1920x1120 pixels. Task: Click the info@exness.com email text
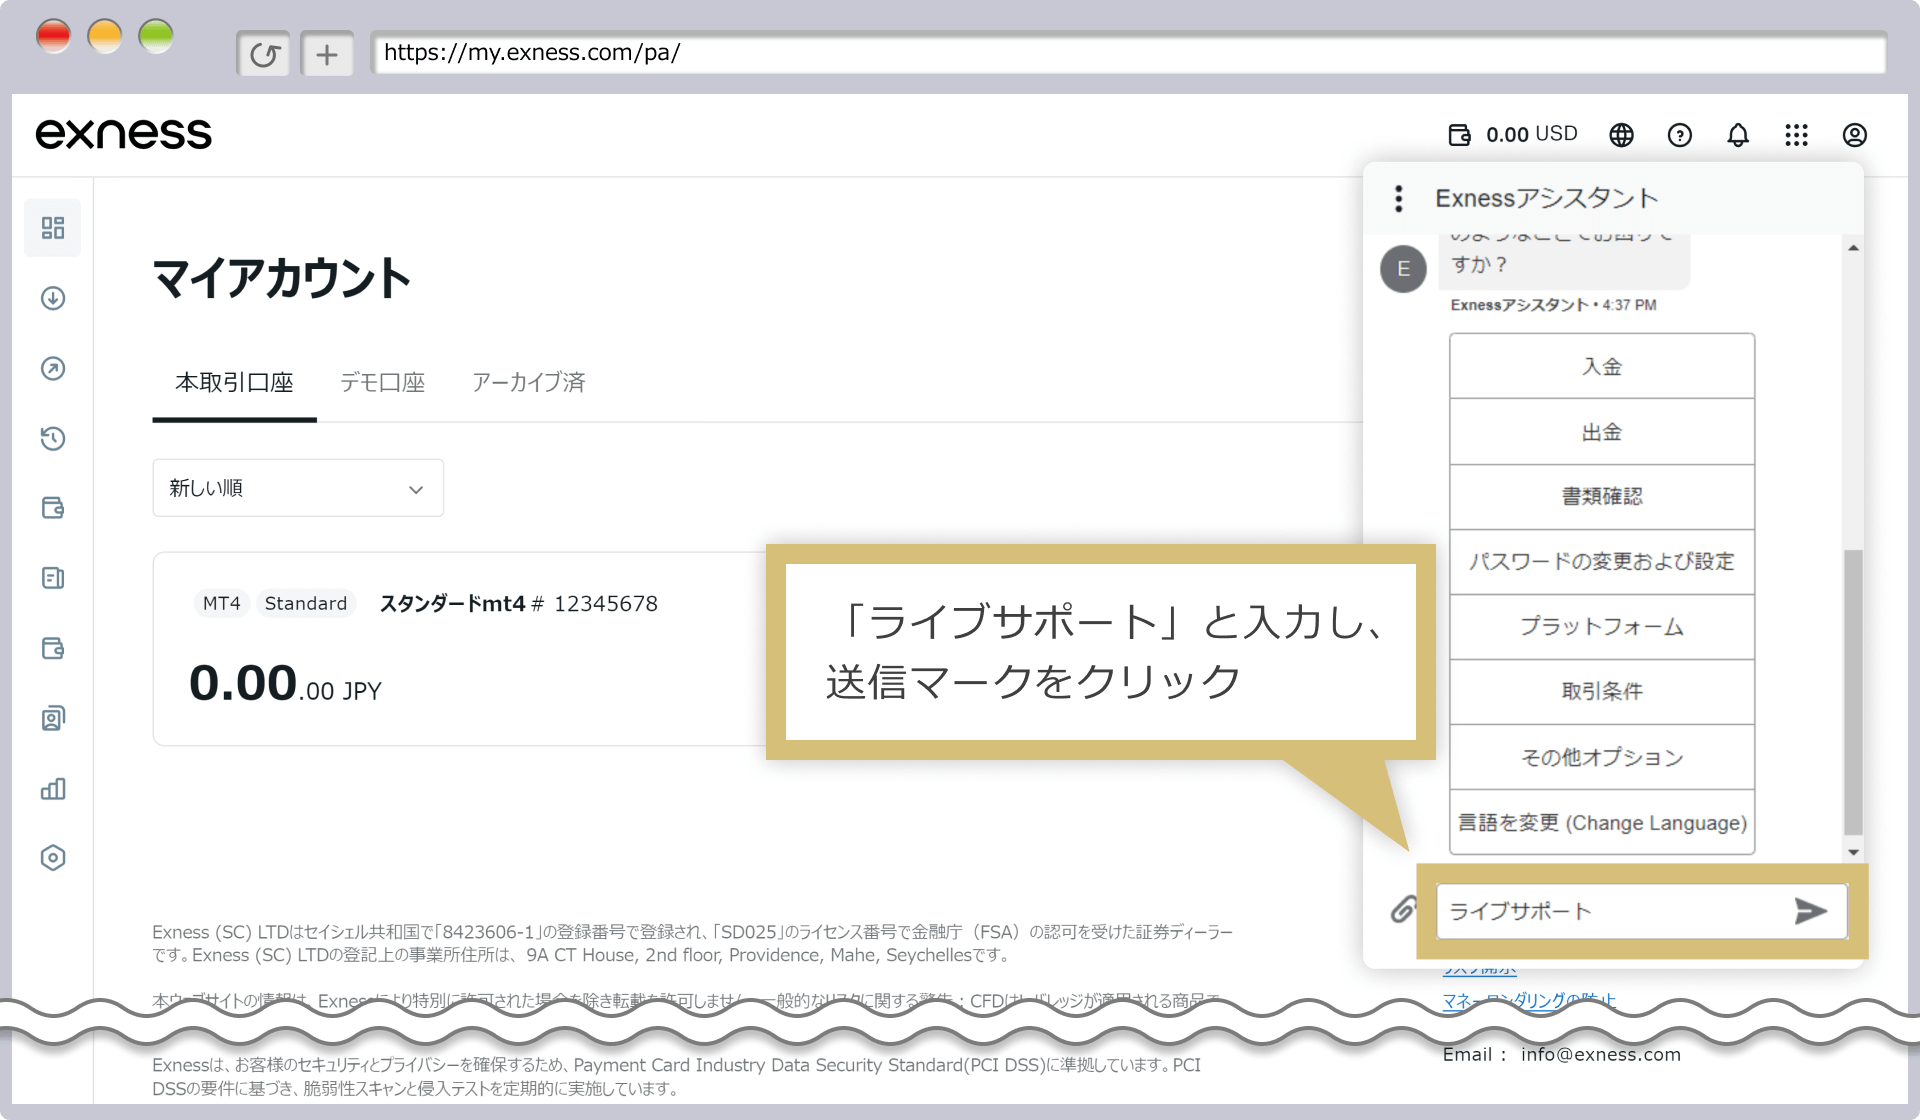pos(1600,1055)
